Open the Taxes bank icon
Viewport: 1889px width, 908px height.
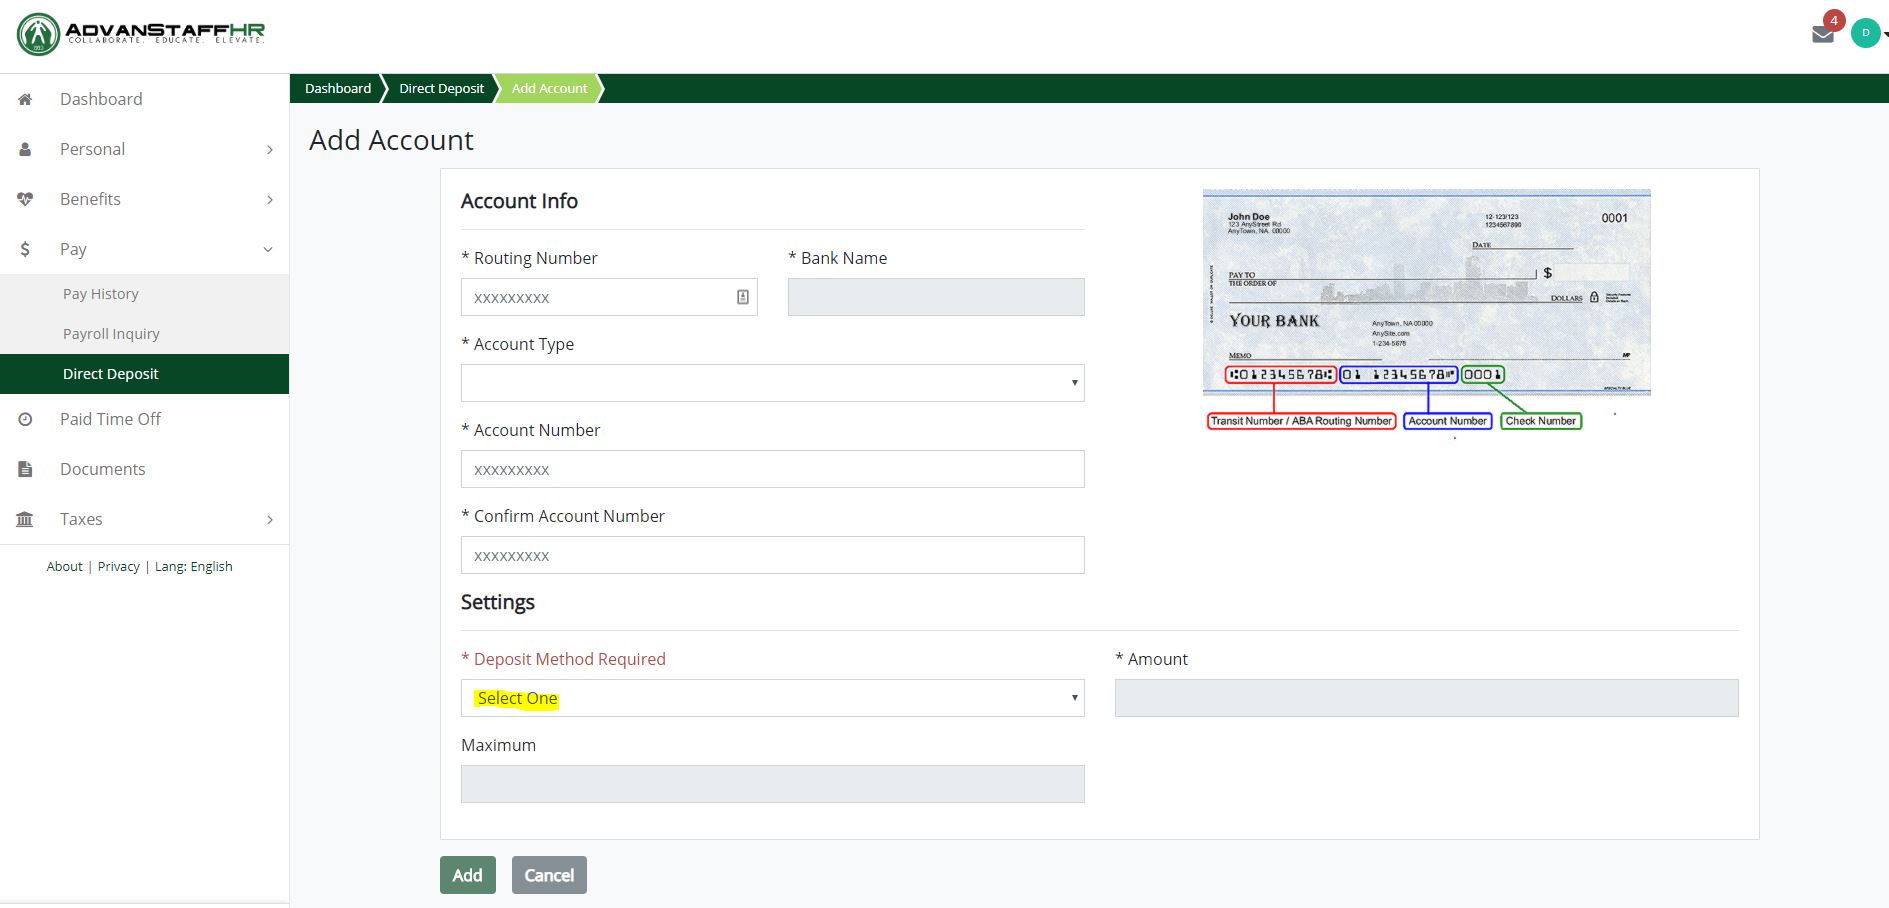[25, 519]
